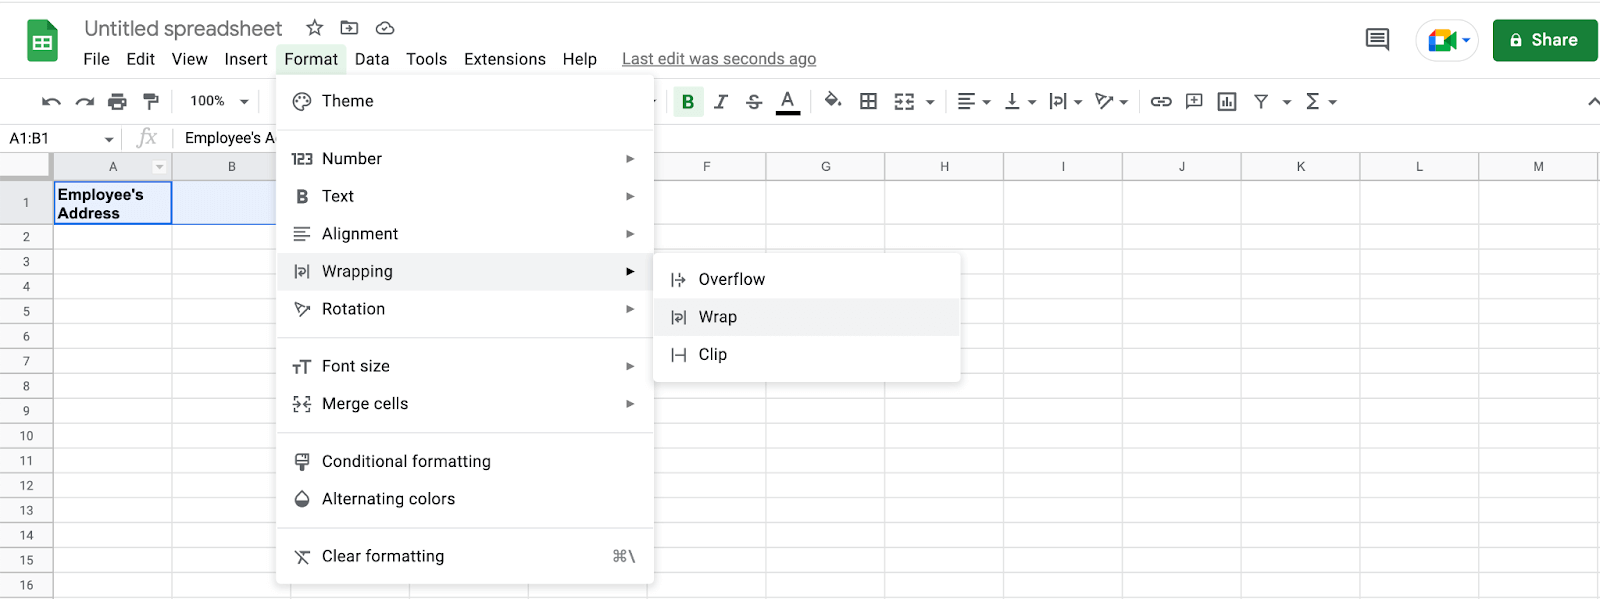Open the comment history icon
Image resolution: width=1600 pixels, height=599 pixels.
(x=1377, y=40)
